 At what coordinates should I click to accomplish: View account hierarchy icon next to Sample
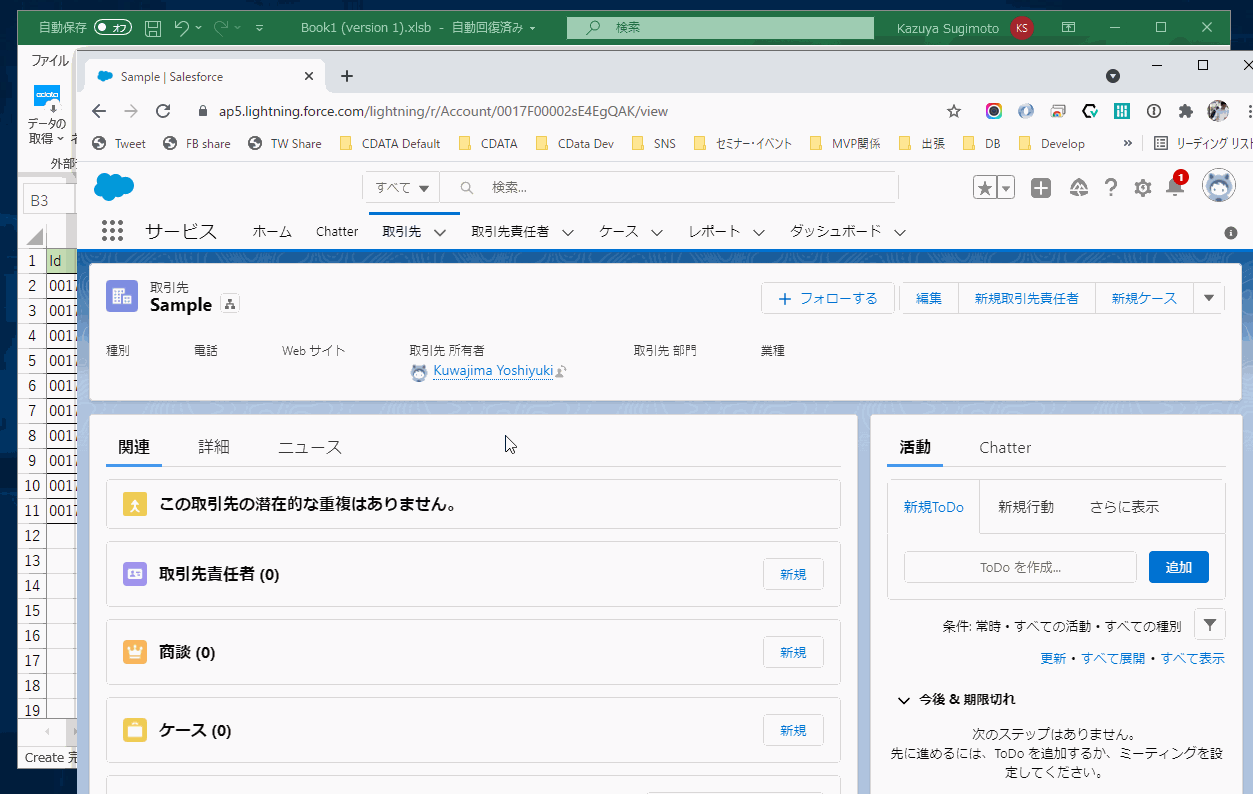pyautogui.click(x=229, y=304)
